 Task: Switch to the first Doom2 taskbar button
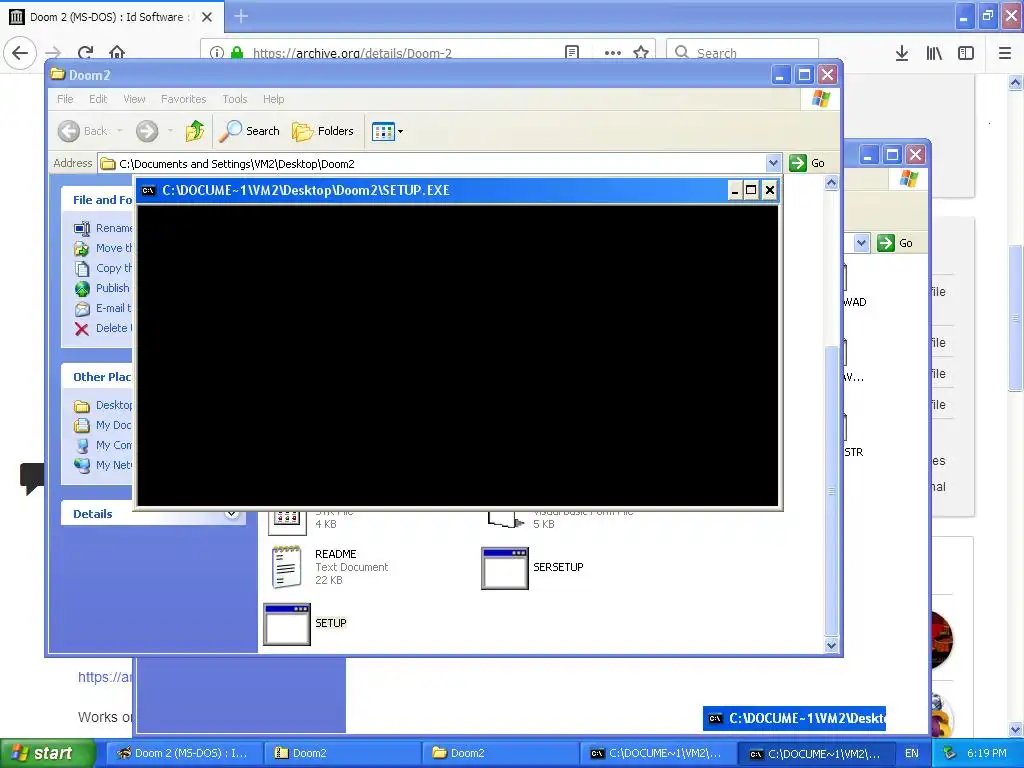click(x=342, y=753)
